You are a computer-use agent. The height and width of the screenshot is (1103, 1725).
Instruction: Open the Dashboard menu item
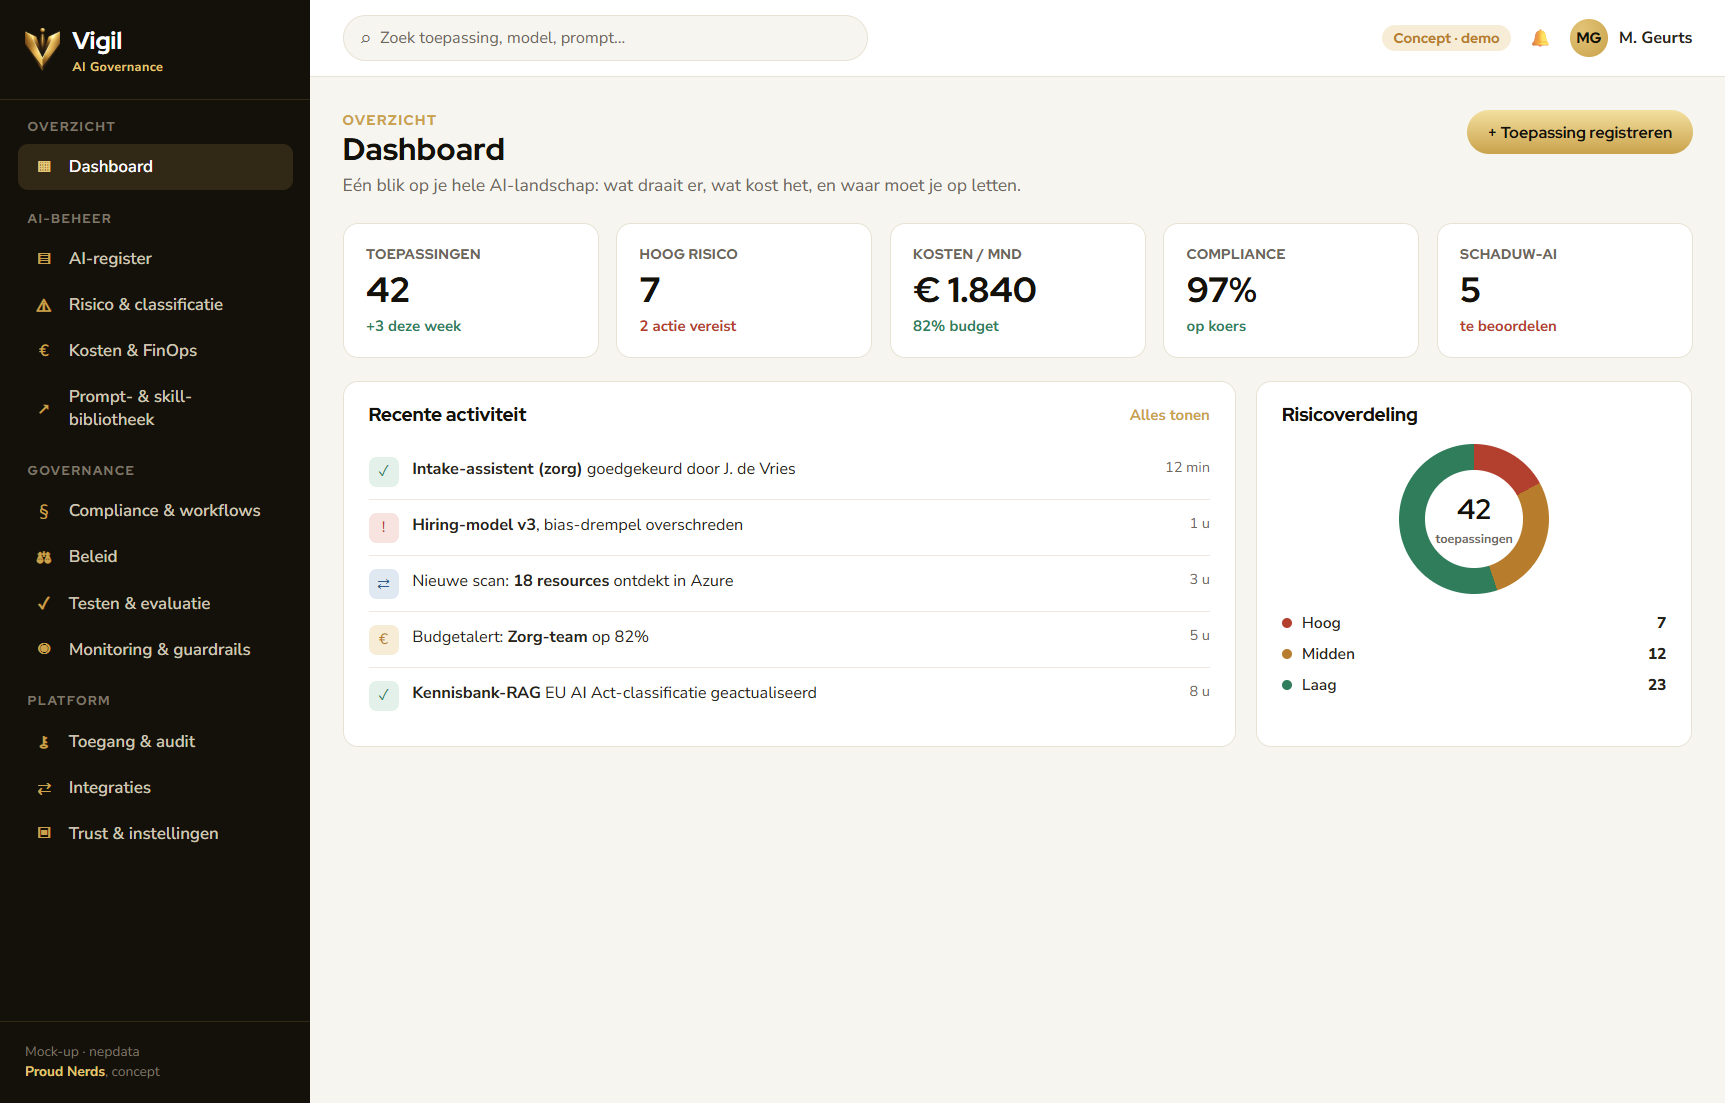coord(155,167)
